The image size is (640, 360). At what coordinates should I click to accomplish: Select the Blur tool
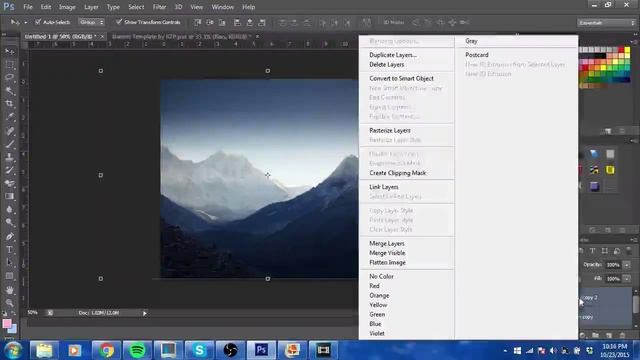(10, 209)
